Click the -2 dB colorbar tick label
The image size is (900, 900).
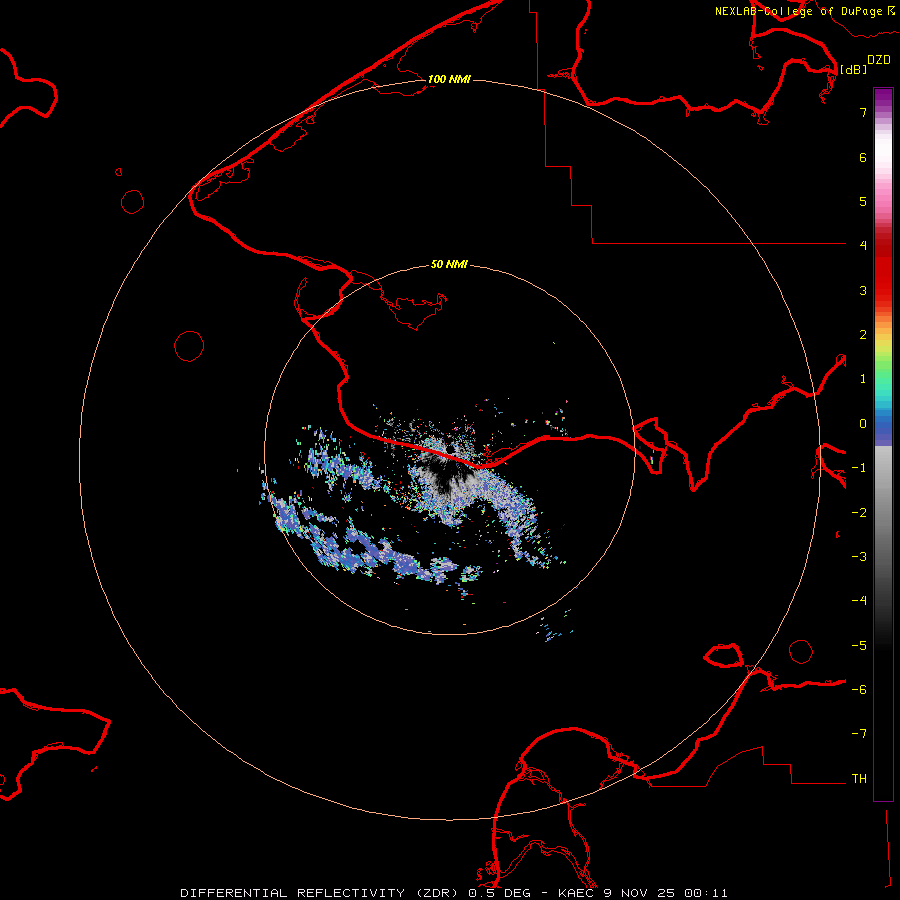click(x=859, y=513)
